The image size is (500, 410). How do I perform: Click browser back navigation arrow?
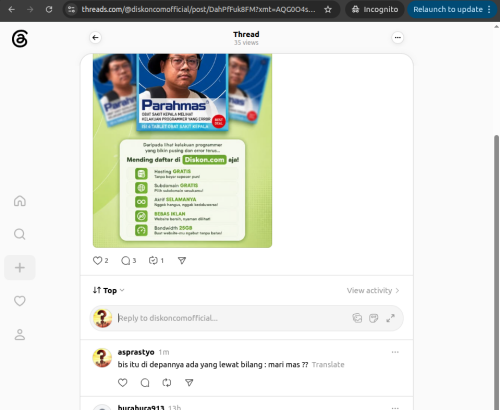click(x=12, y=9)
